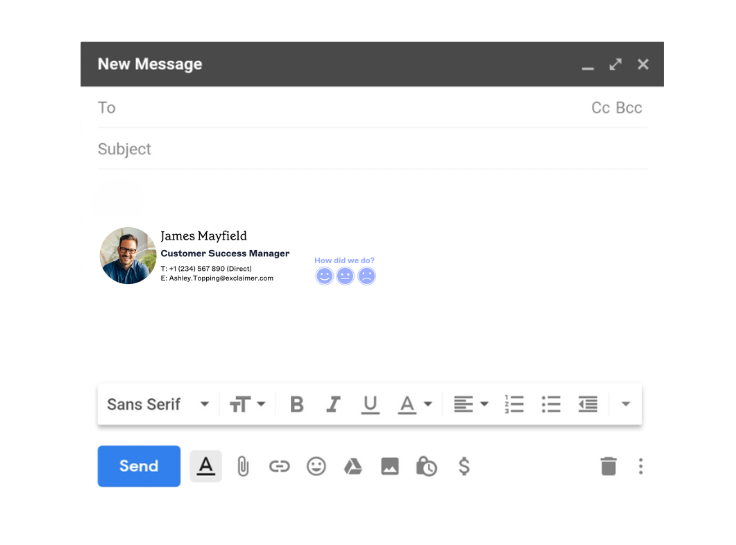Add Bcc recipients
Image resolution: width=736 pixels, height=545 pixels.
(x=629, y=107)
